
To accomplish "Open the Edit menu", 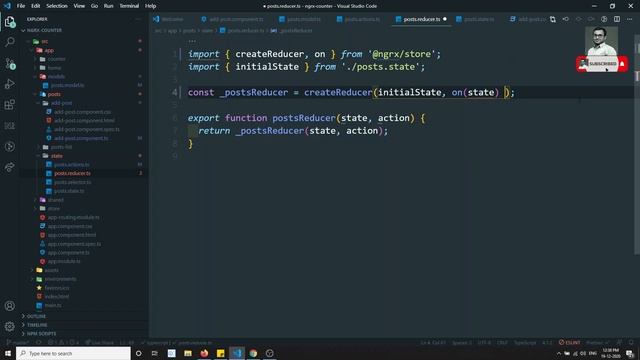I will 36,6.
